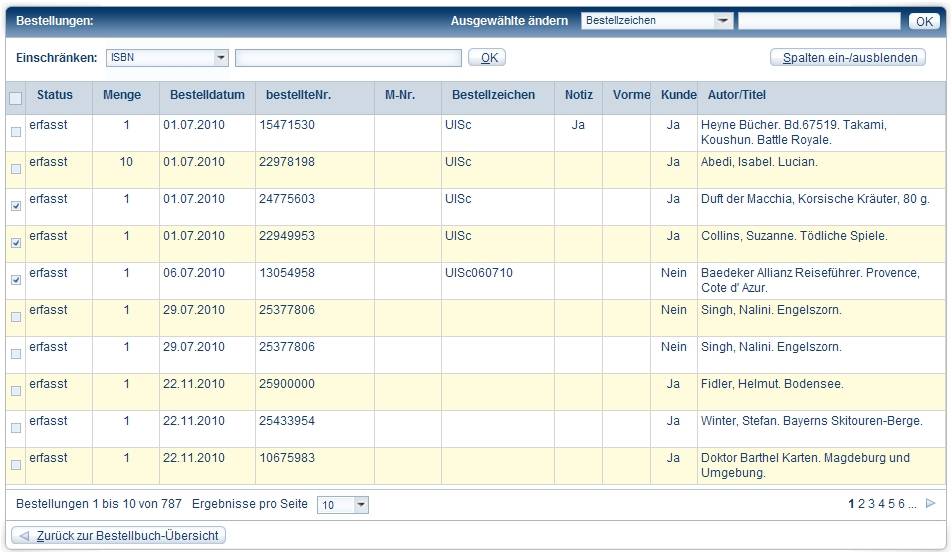Click the Autor/Titel column header
This screenshot has height=552, width=952.
pyautogui.click(x=736, y=95)
